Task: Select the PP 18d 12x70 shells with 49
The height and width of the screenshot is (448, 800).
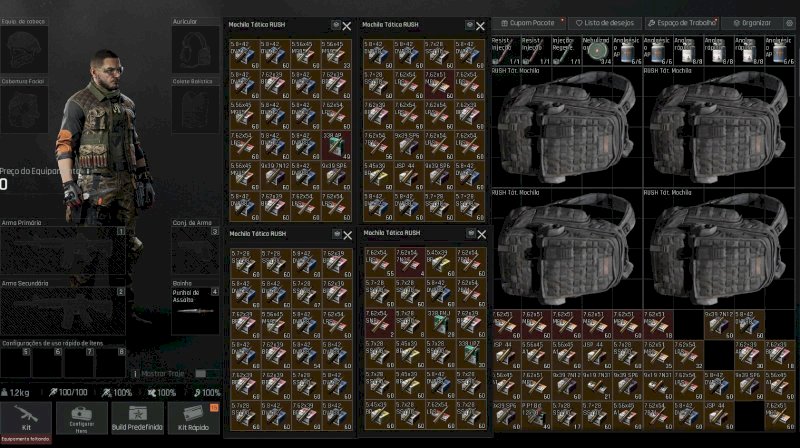Action: pyautogui.click(x=536, y=416)
